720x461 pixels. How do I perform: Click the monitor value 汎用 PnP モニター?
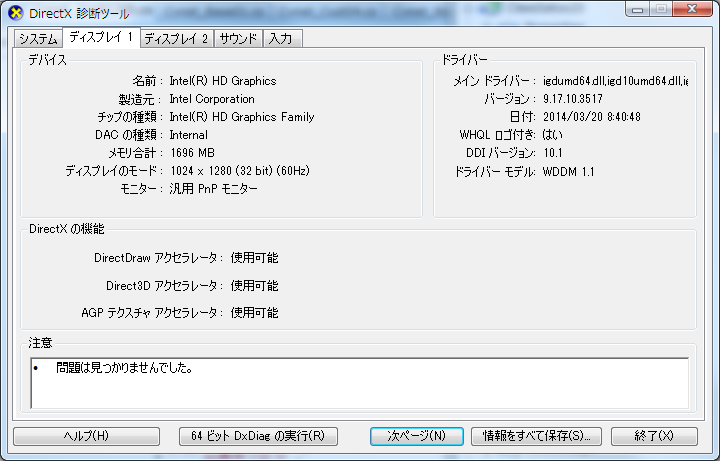click(x=214, y=189)
